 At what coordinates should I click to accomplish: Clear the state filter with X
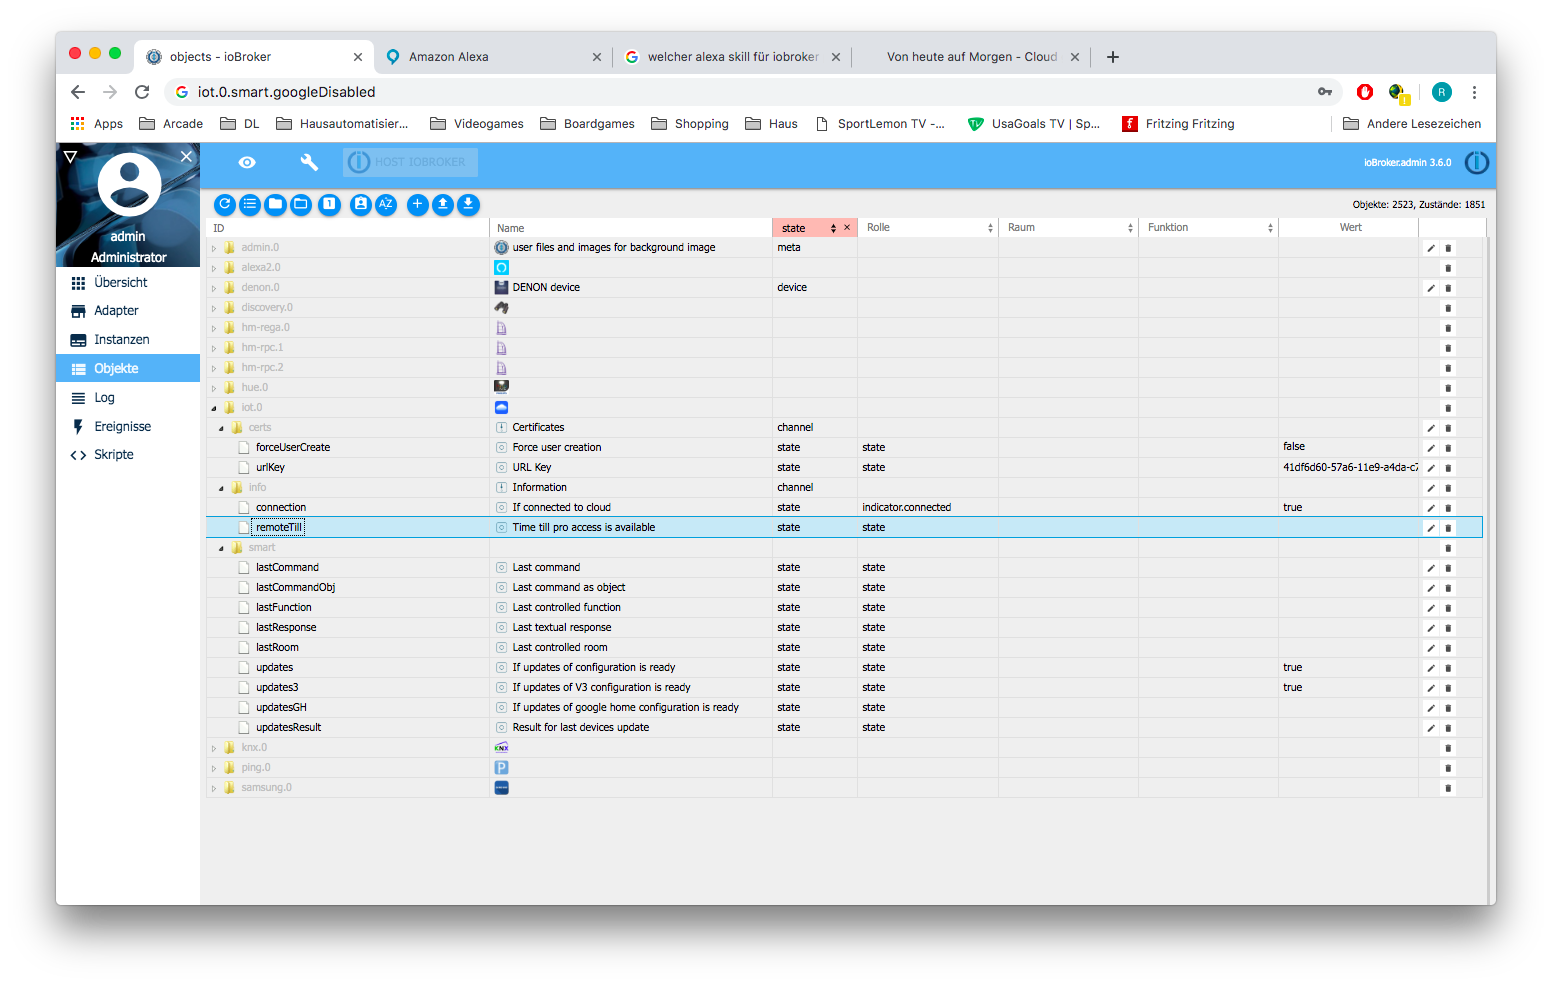pos(847,228)
